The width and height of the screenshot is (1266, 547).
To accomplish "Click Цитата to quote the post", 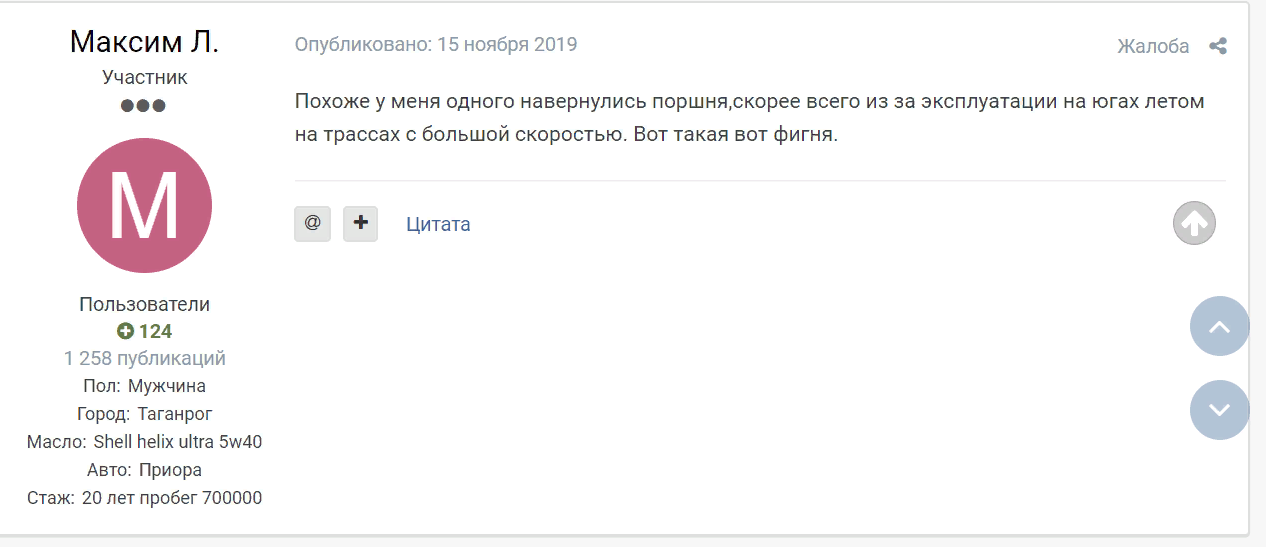I will 438,224.
